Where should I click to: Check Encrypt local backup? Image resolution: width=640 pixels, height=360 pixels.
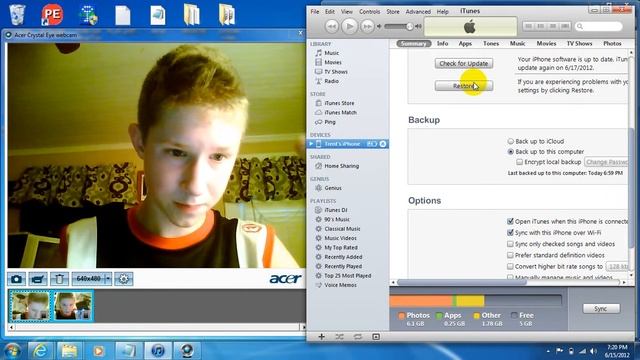click(x=520, y=162)
